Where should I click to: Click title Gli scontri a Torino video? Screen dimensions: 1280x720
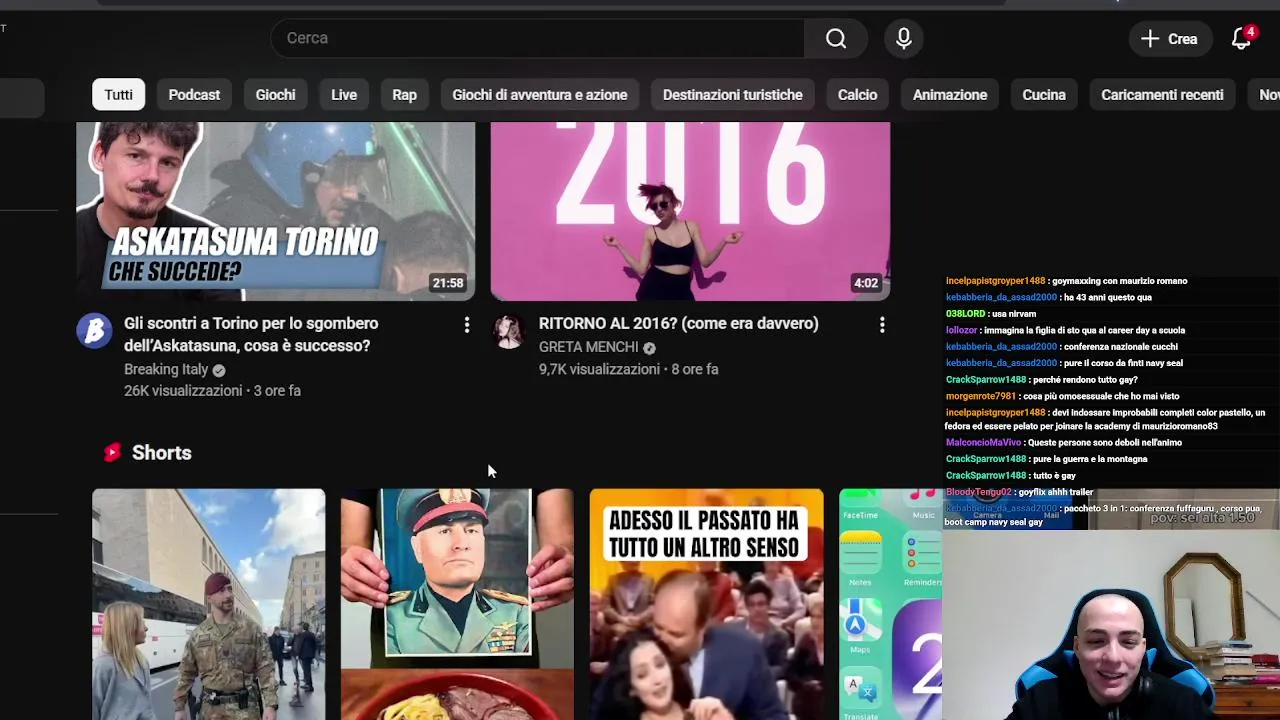tap(251, 334)
